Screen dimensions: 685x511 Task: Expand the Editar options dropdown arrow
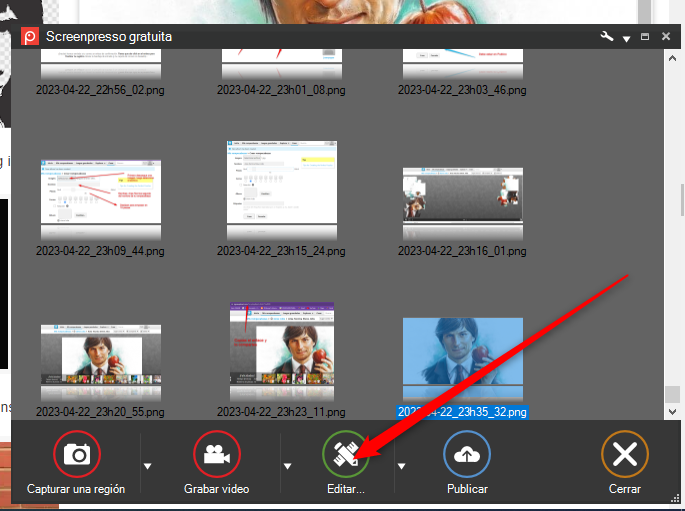401,466
